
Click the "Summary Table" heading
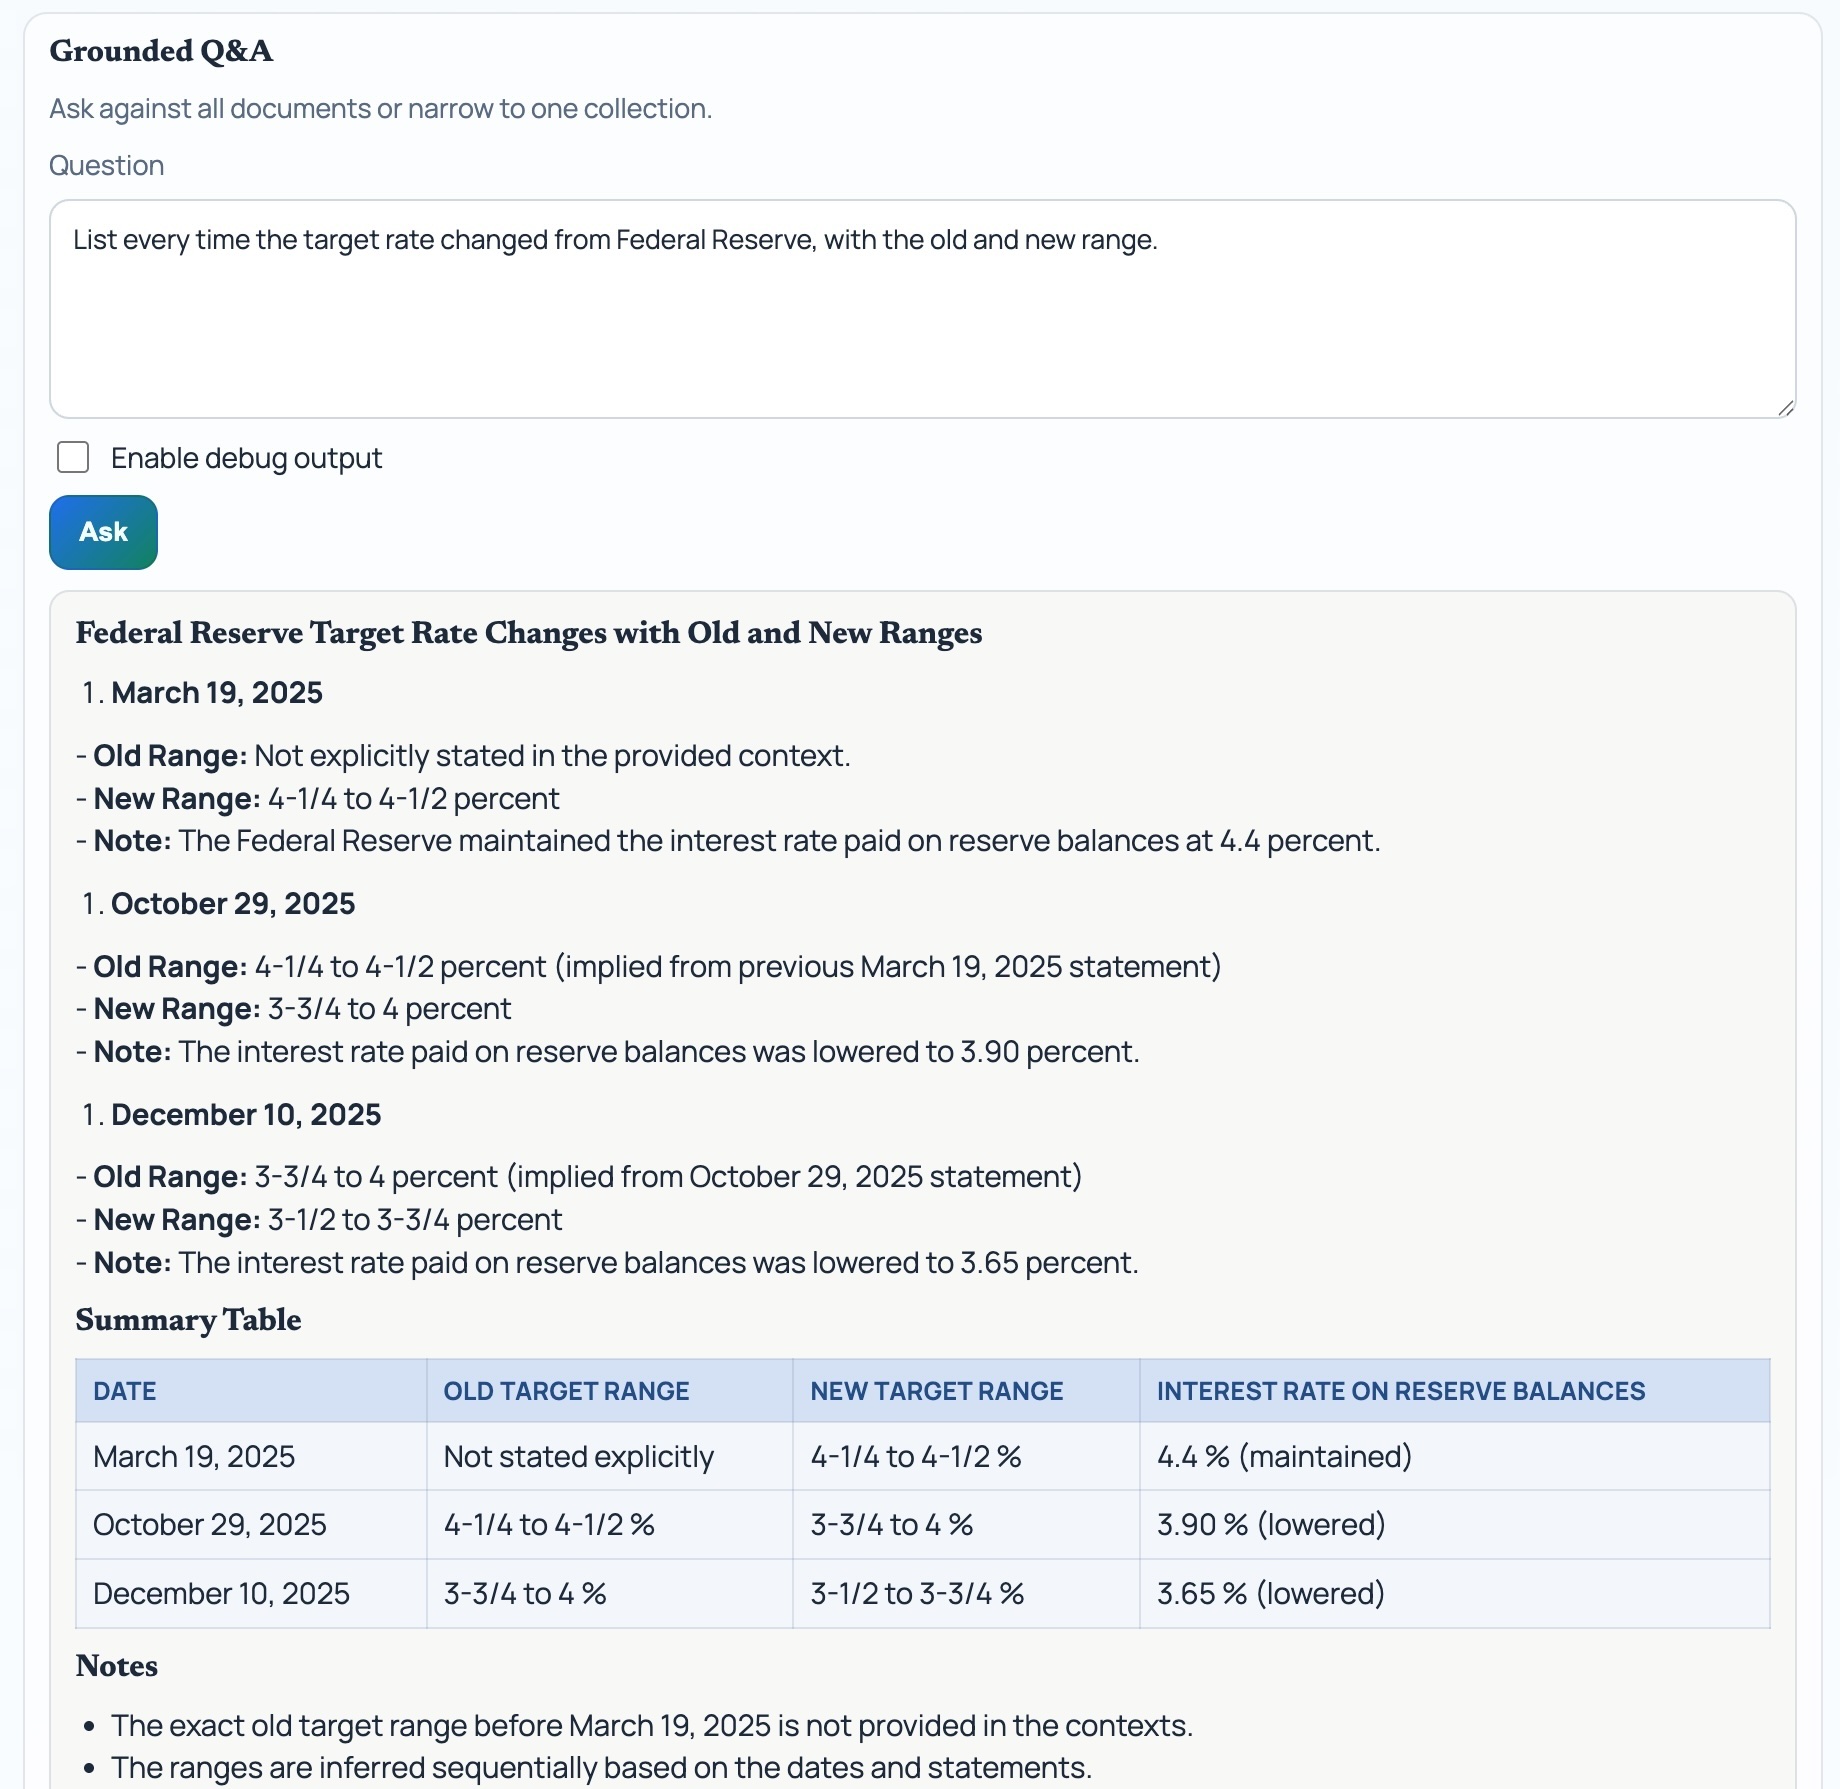[x=188, y=1320]
